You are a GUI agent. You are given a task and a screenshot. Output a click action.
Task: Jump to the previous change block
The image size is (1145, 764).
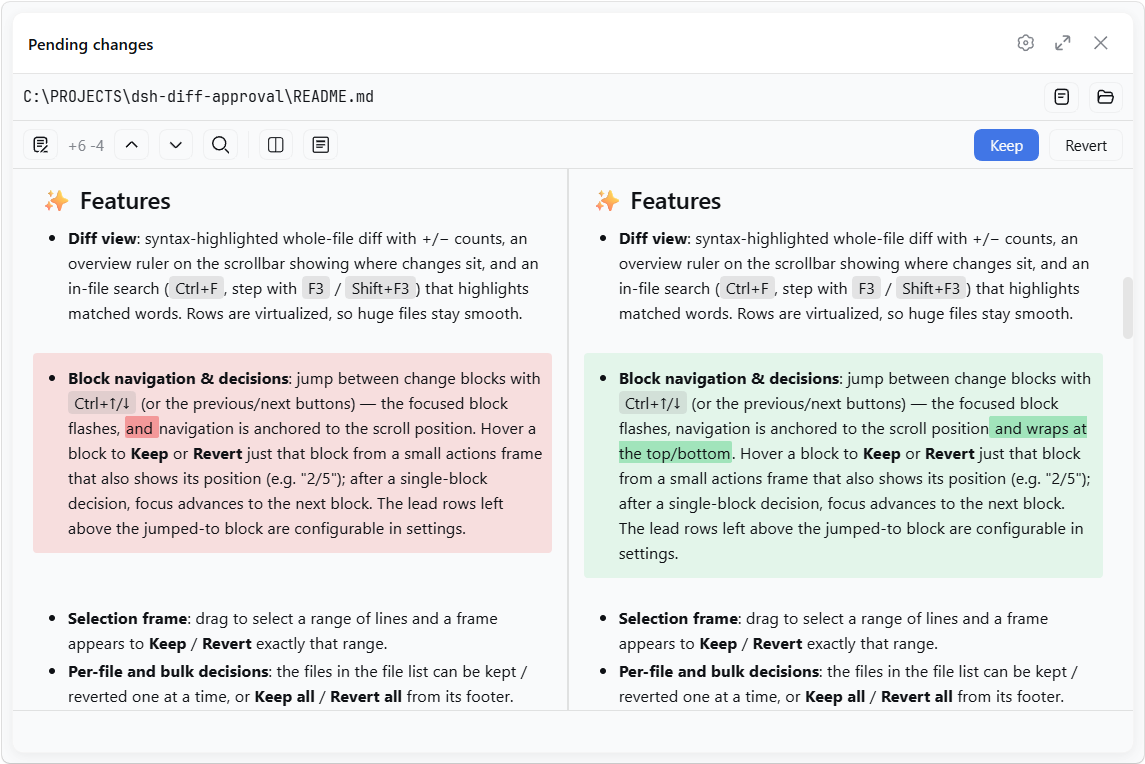pos(131,145)
